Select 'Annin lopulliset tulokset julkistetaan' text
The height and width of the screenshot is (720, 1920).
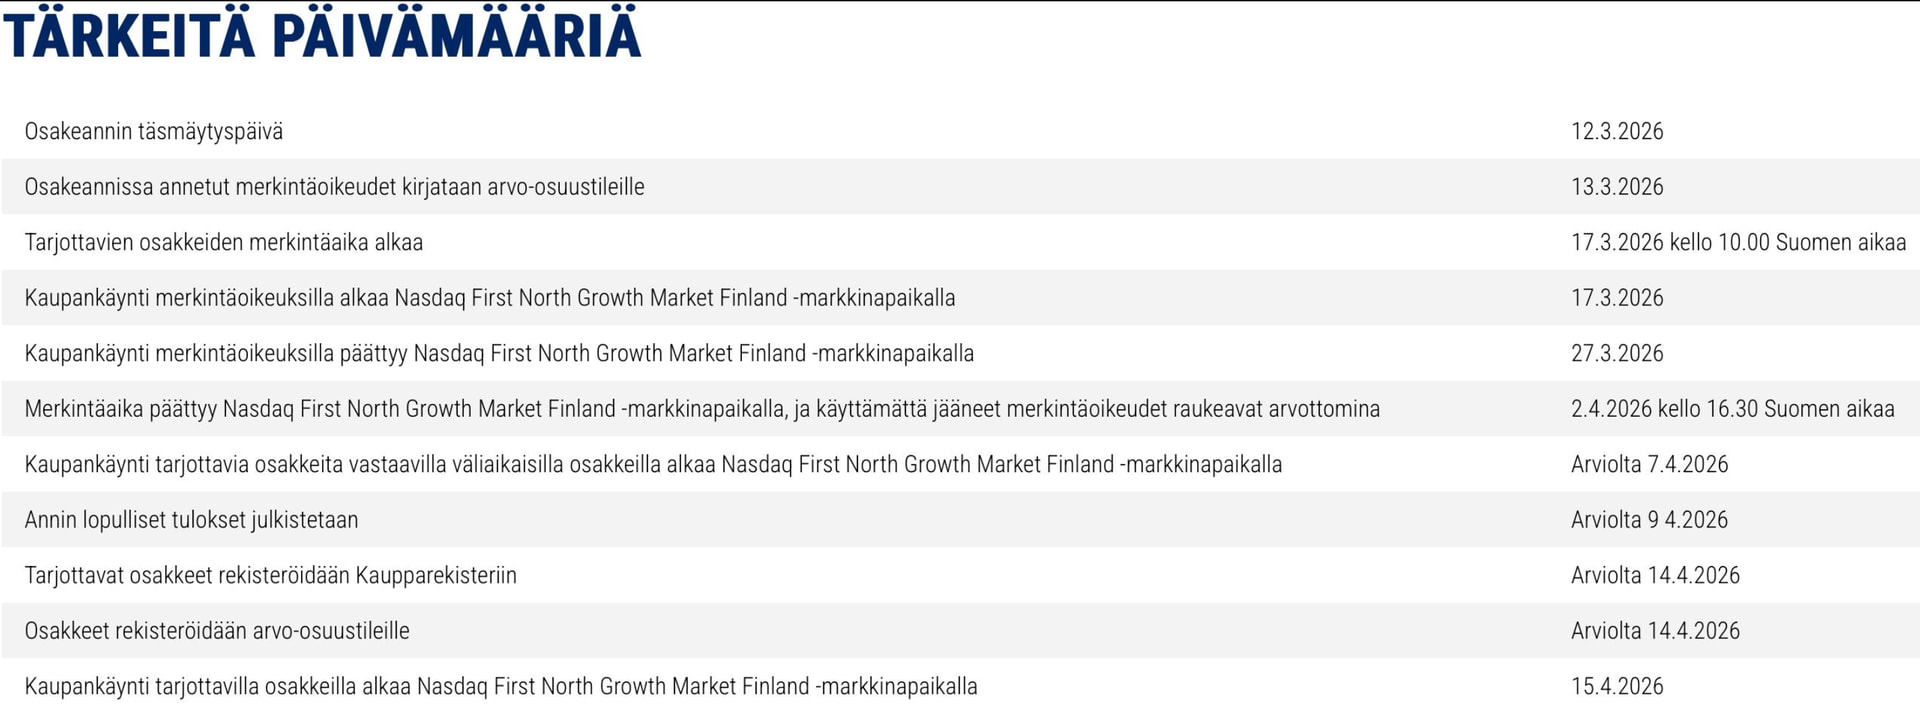(x=191, y=520)
